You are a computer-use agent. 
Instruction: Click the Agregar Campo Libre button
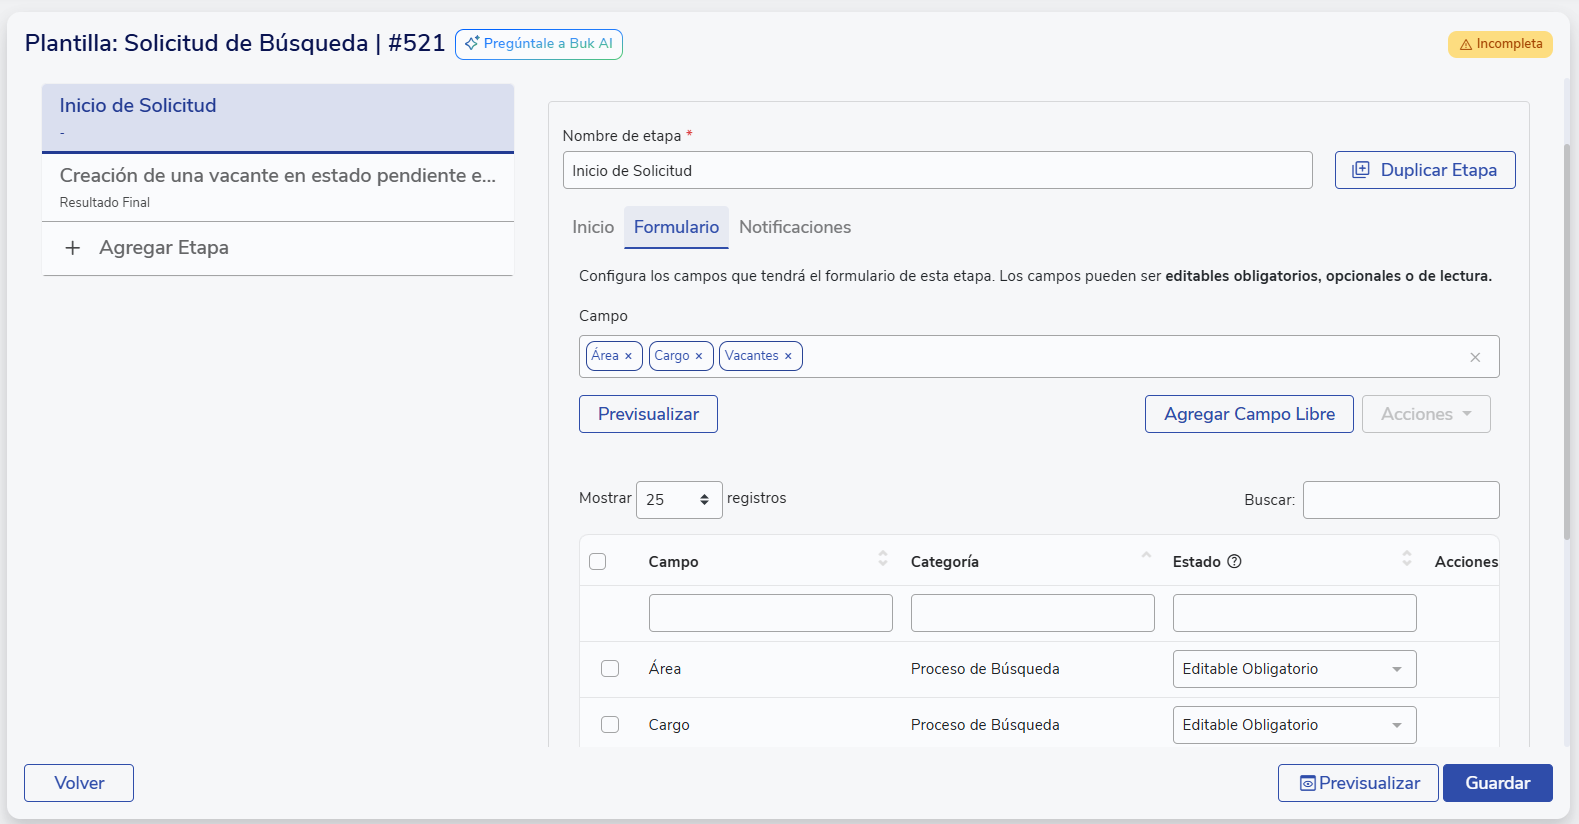(x=1248, y=414)
